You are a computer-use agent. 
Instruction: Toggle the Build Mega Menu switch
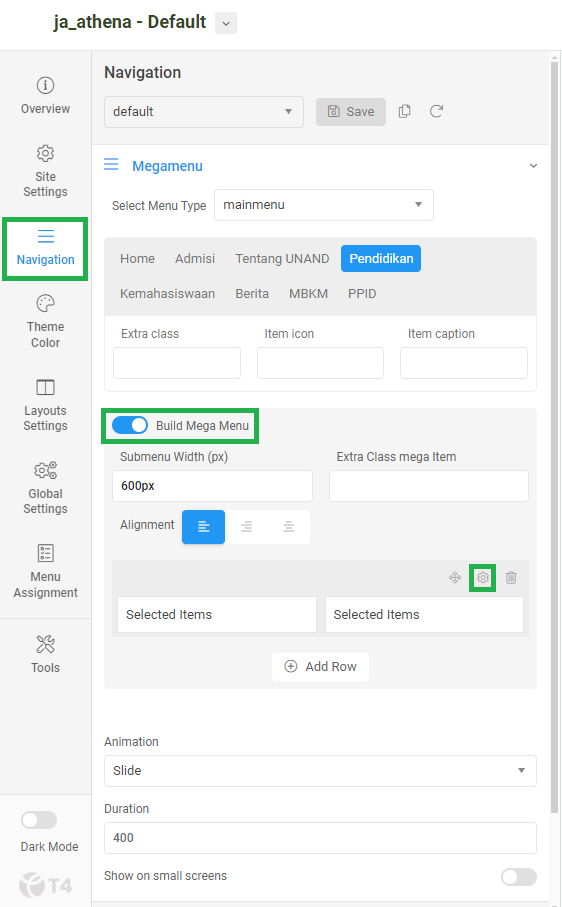pos(130,425)
